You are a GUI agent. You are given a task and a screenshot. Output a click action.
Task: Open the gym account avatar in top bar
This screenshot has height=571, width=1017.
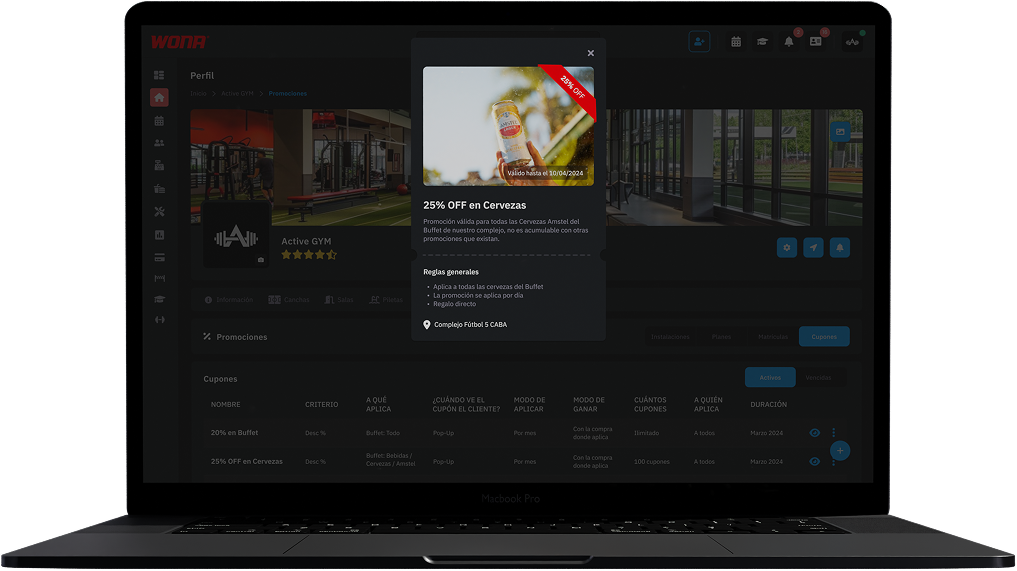pyautogui.click(x=852, y=42)
